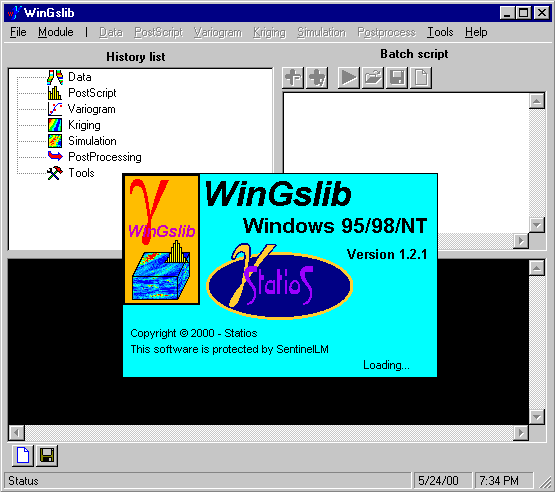Viewport: 555px width, 492px height.
Task: Open the Help menu
Action: pos(476,32)
